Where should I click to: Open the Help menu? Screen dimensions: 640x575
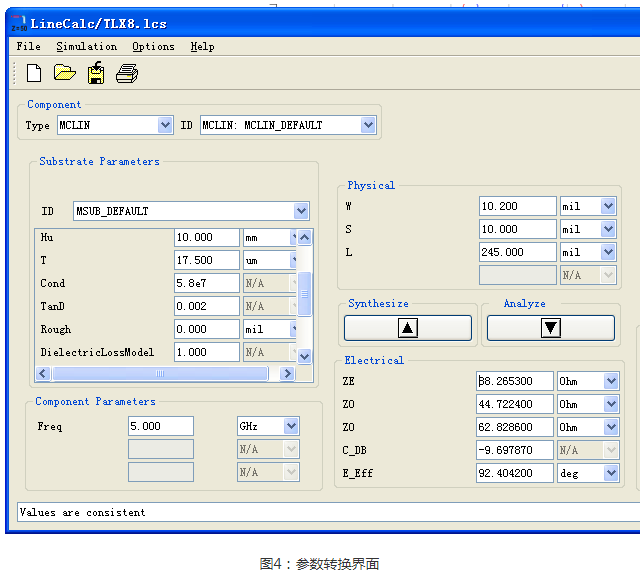pos(202,46)
